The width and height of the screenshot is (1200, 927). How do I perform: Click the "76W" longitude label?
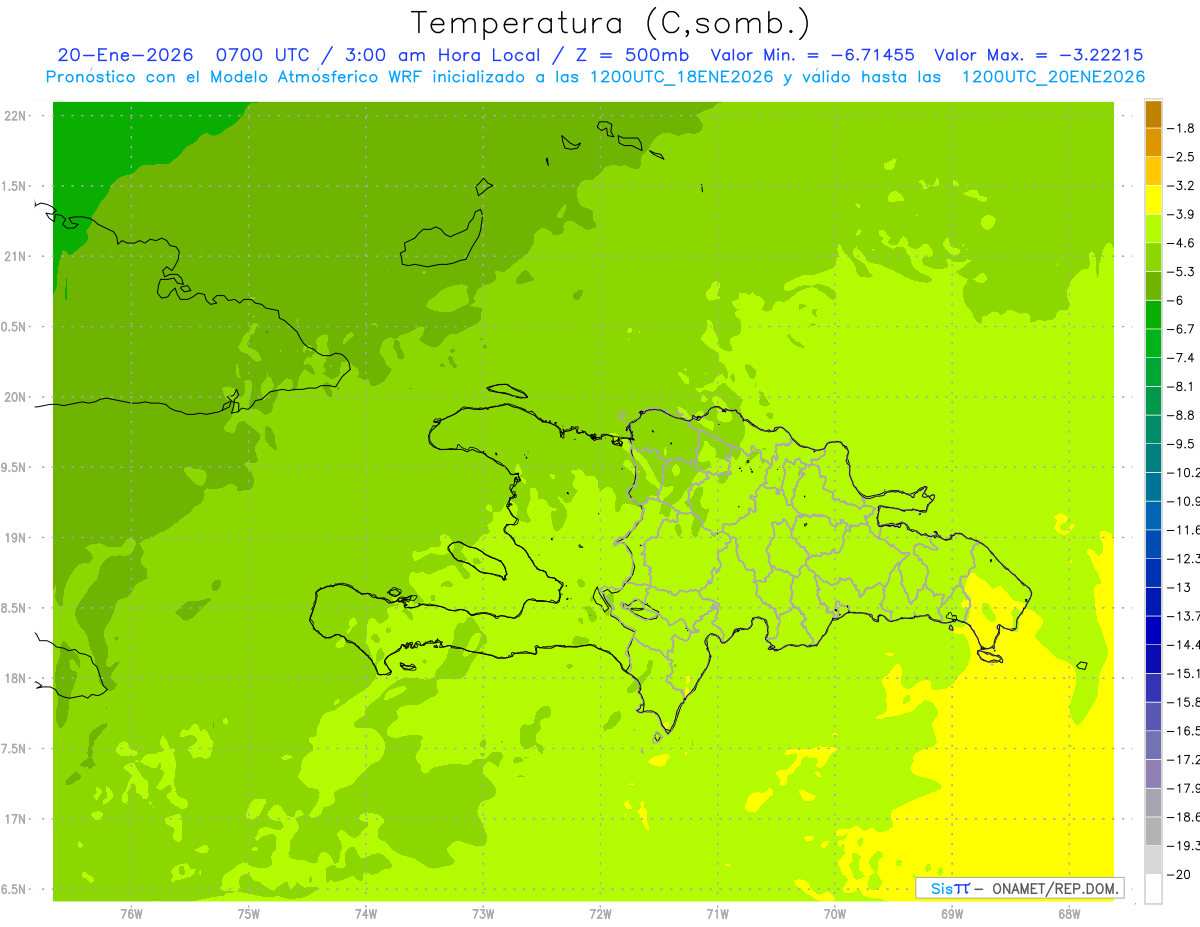[131, 913]
